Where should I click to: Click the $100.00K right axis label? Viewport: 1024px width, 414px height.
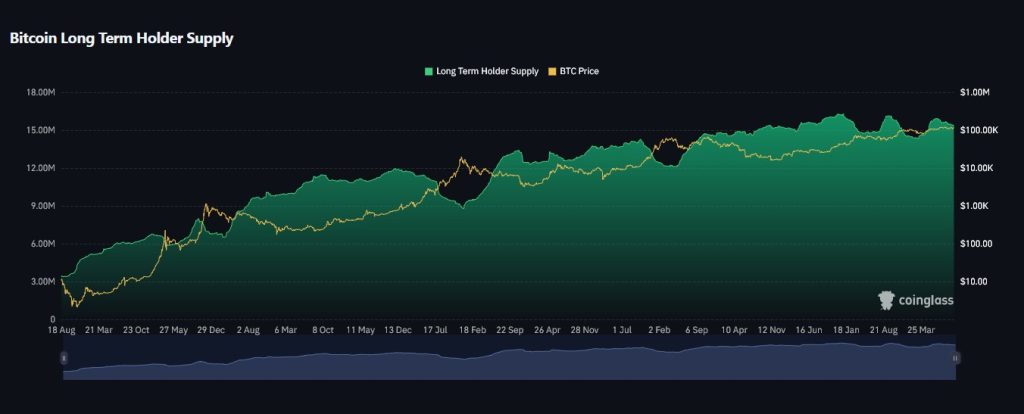979,130
